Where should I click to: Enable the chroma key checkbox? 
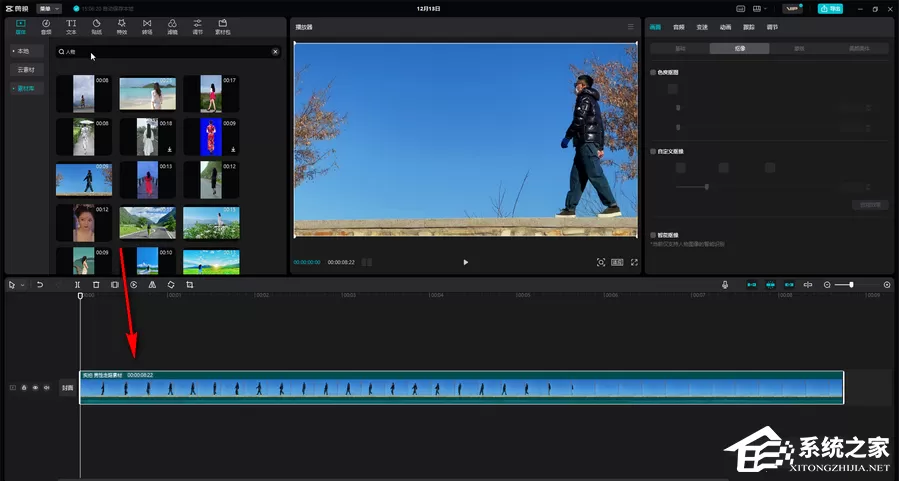[653, 73]
